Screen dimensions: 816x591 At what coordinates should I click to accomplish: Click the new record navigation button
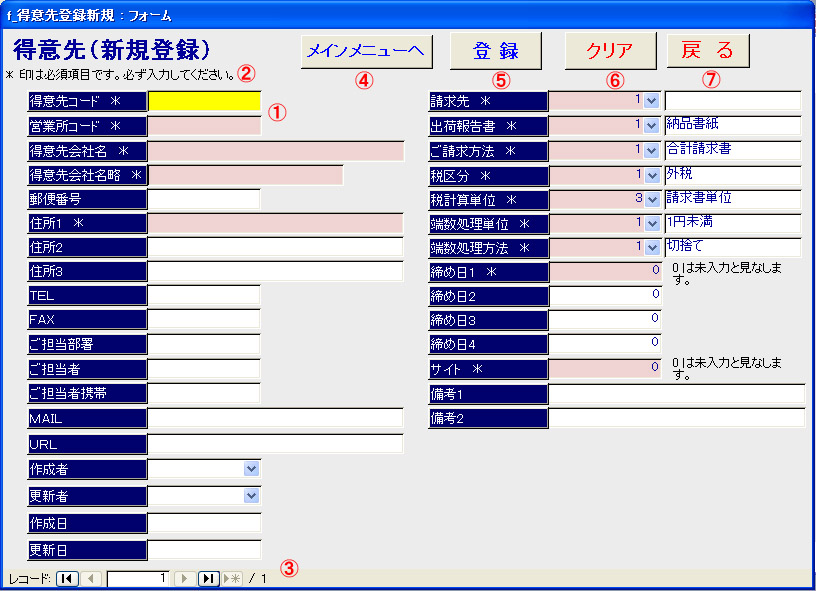click(231, 578)
